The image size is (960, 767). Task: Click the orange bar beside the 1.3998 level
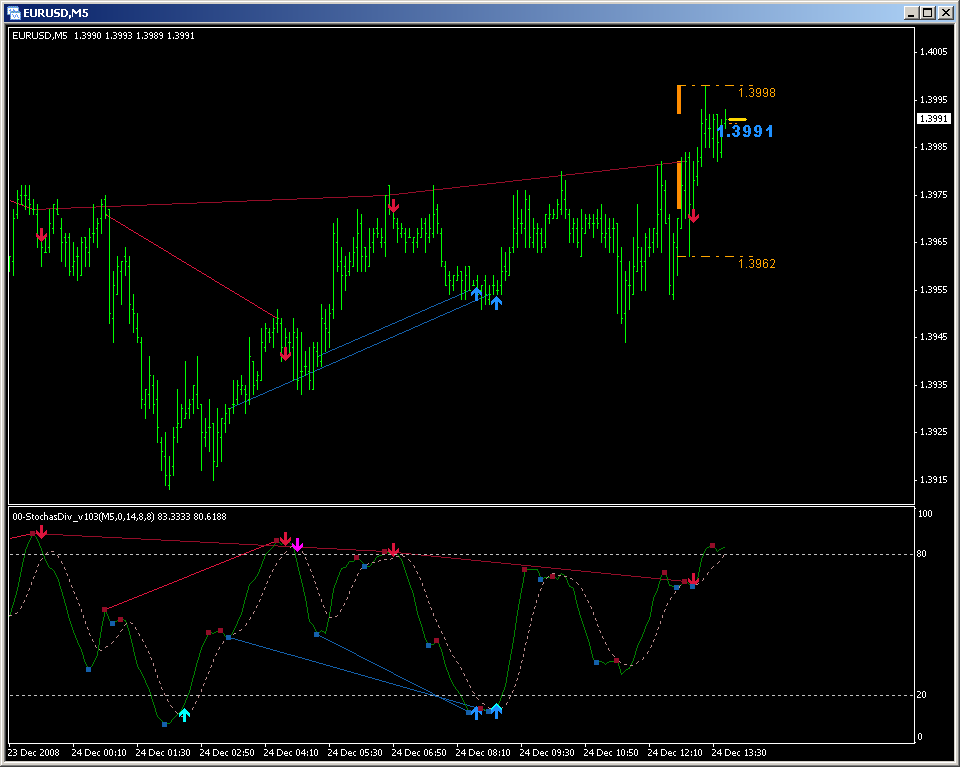click(679, 100)
